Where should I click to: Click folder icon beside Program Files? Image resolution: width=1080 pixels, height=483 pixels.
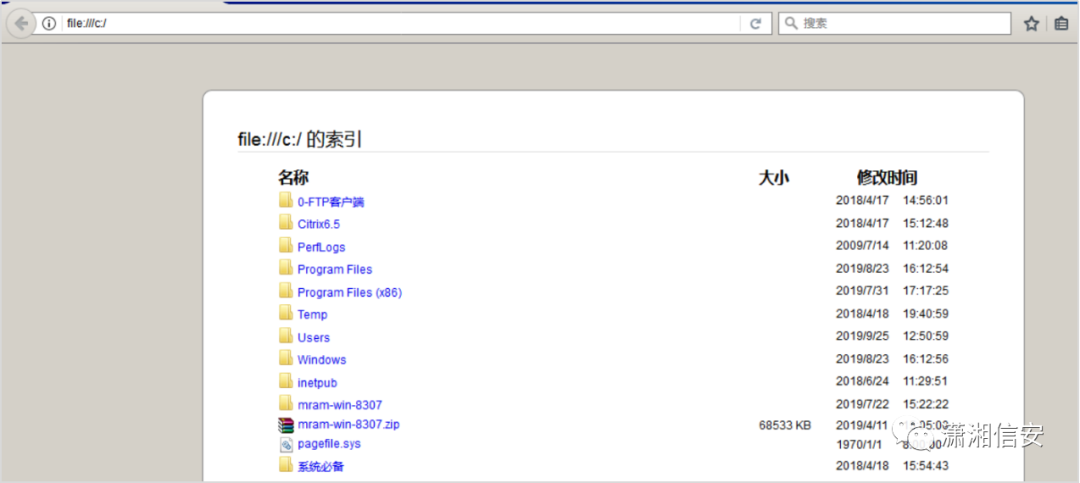[286, 268]
